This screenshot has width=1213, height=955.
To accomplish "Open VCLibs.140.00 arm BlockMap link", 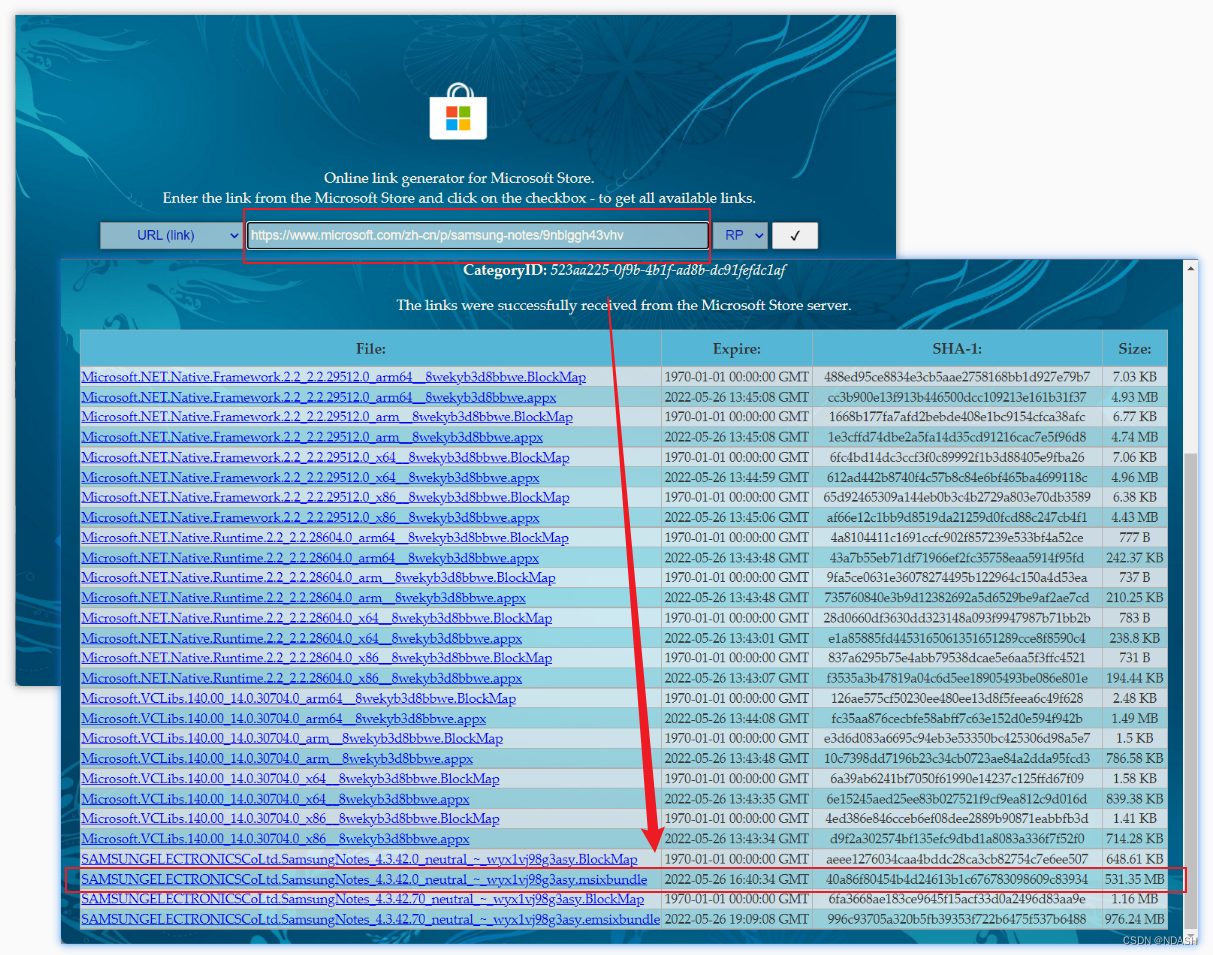I will coord(292,738).
